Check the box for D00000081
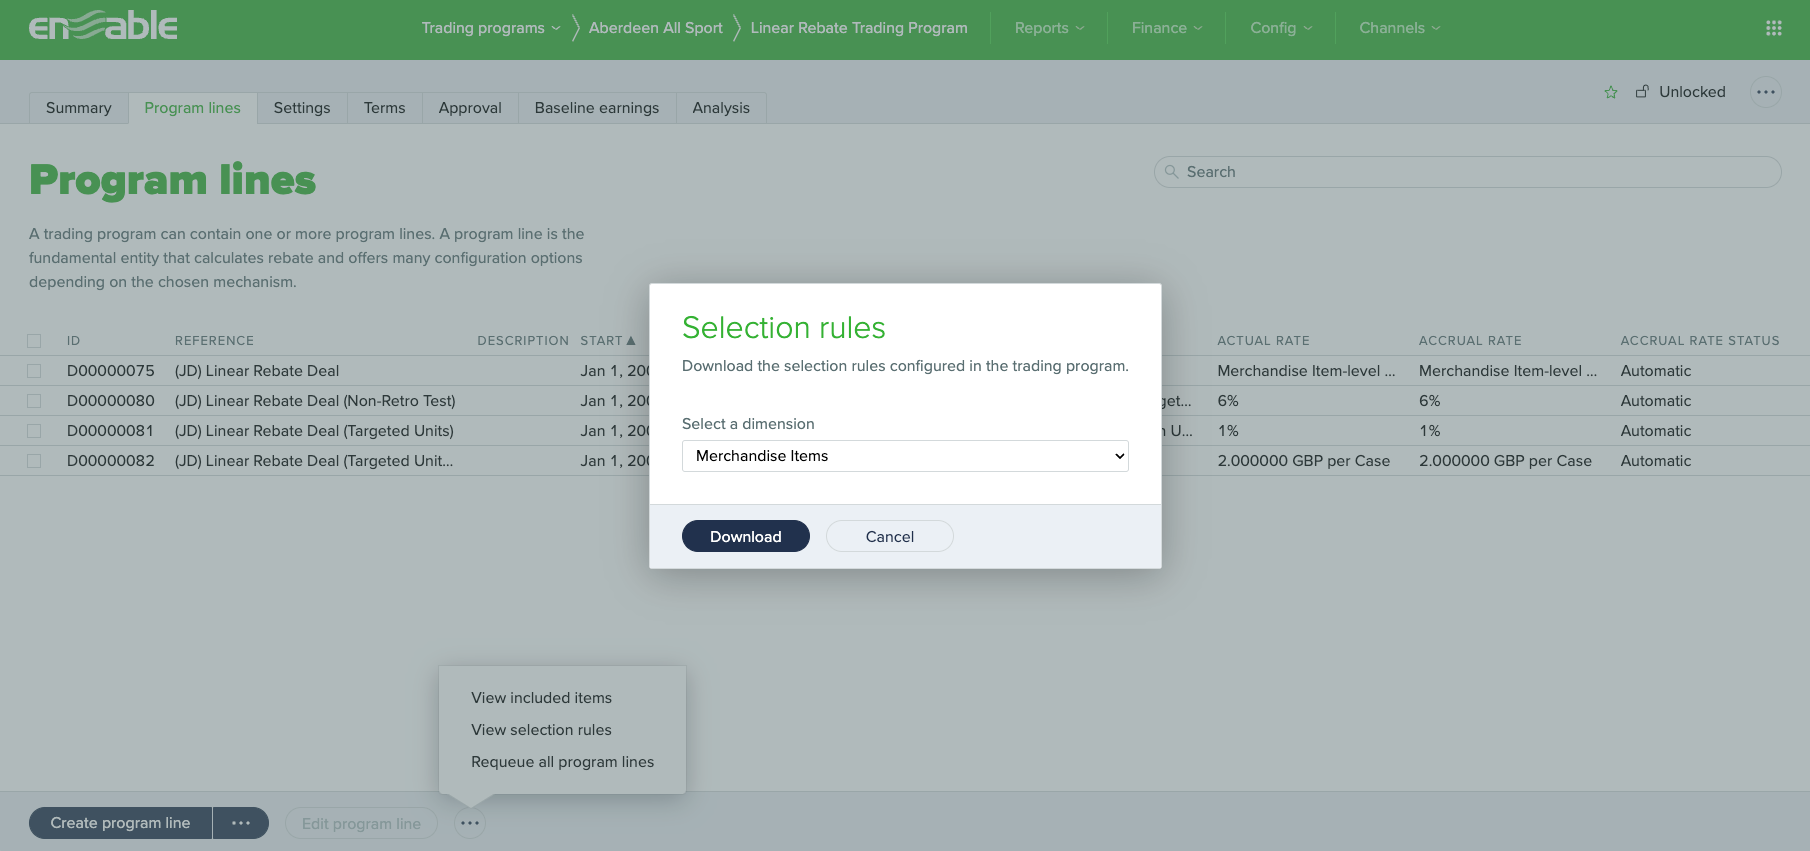1810x851 pixels. [x=34, y=431]
